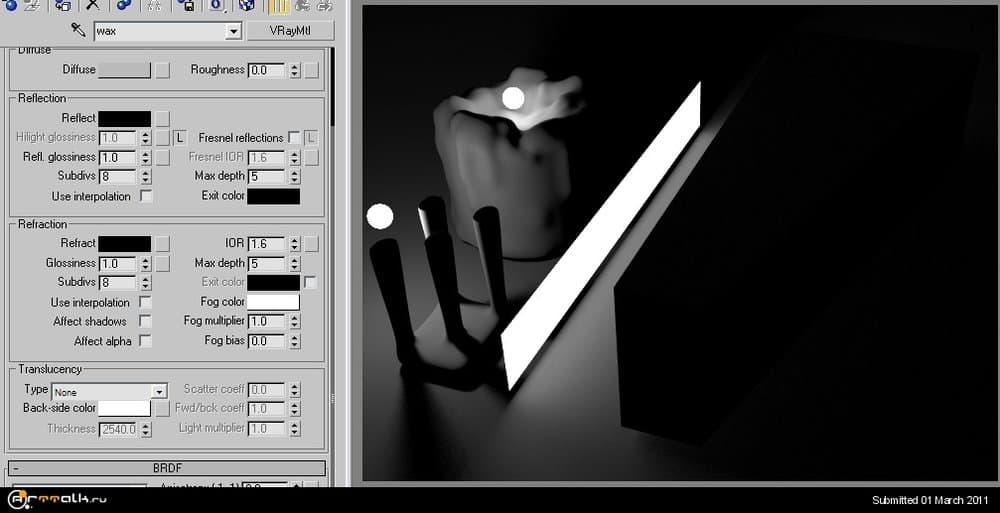Open the refraction Exit color swatch
Image resolution: width=1000 pixels, height=513 pixels.
point(274,282)
